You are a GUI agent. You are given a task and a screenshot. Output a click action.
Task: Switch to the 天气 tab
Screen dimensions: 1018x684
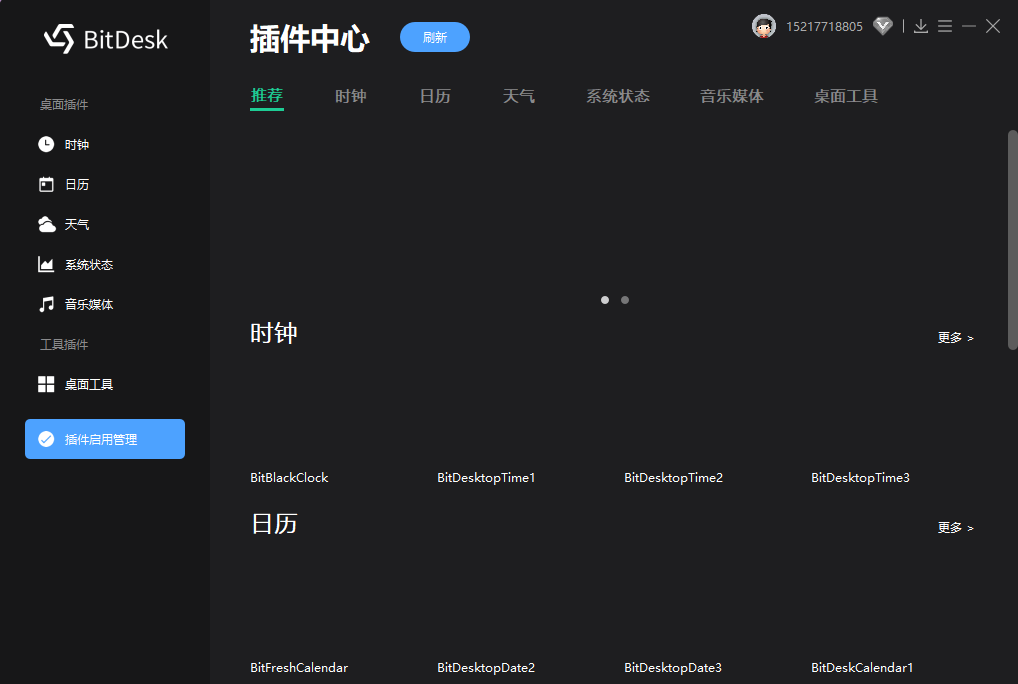[519, 96]
